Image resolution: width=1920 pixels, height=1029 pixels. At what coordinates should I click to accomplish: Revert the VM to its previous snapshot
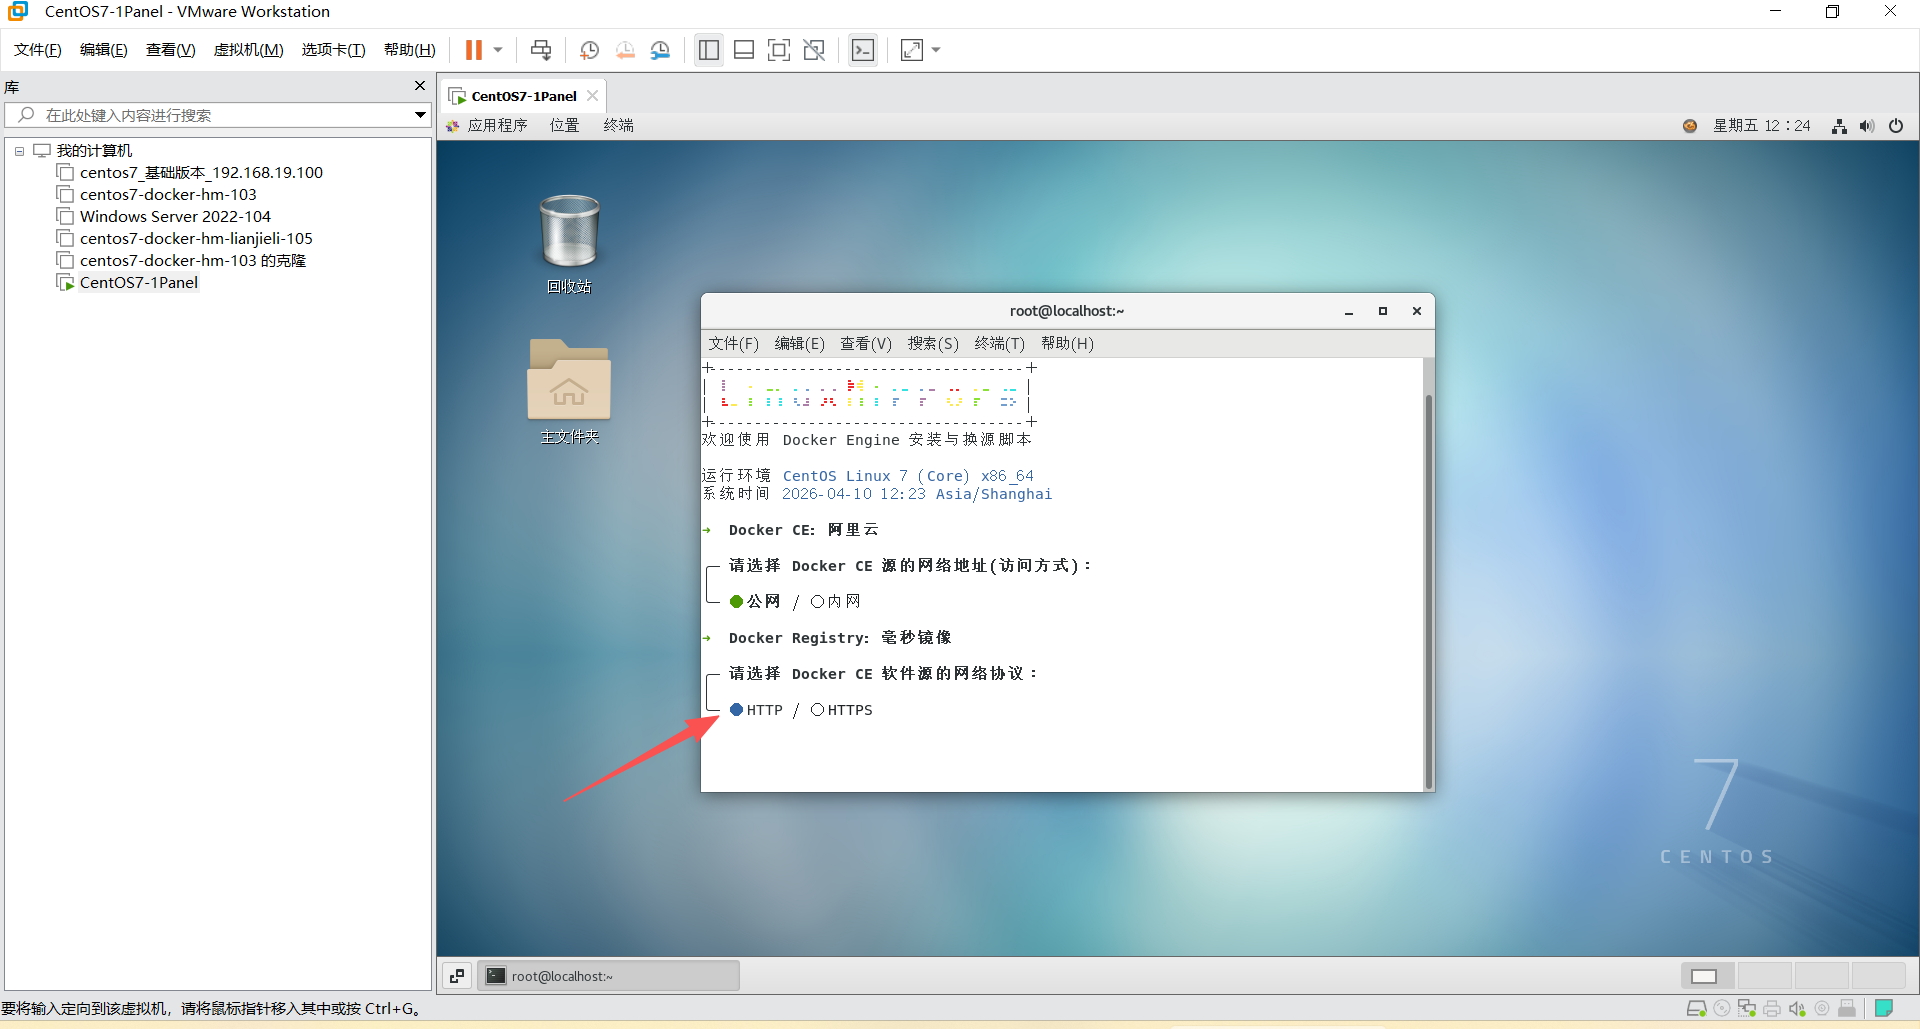coord(625,50)
